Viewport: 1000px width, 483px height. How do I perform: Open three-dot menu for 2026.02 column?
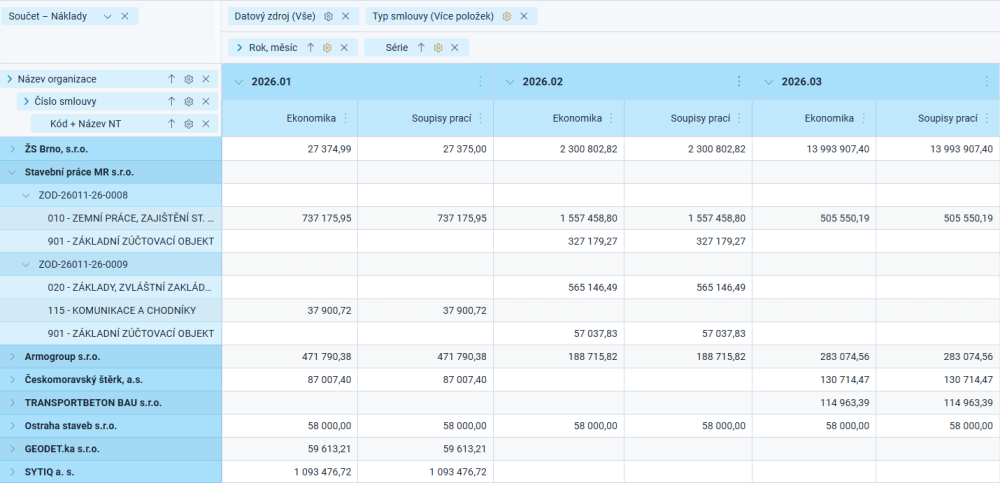tap(739, 82)
